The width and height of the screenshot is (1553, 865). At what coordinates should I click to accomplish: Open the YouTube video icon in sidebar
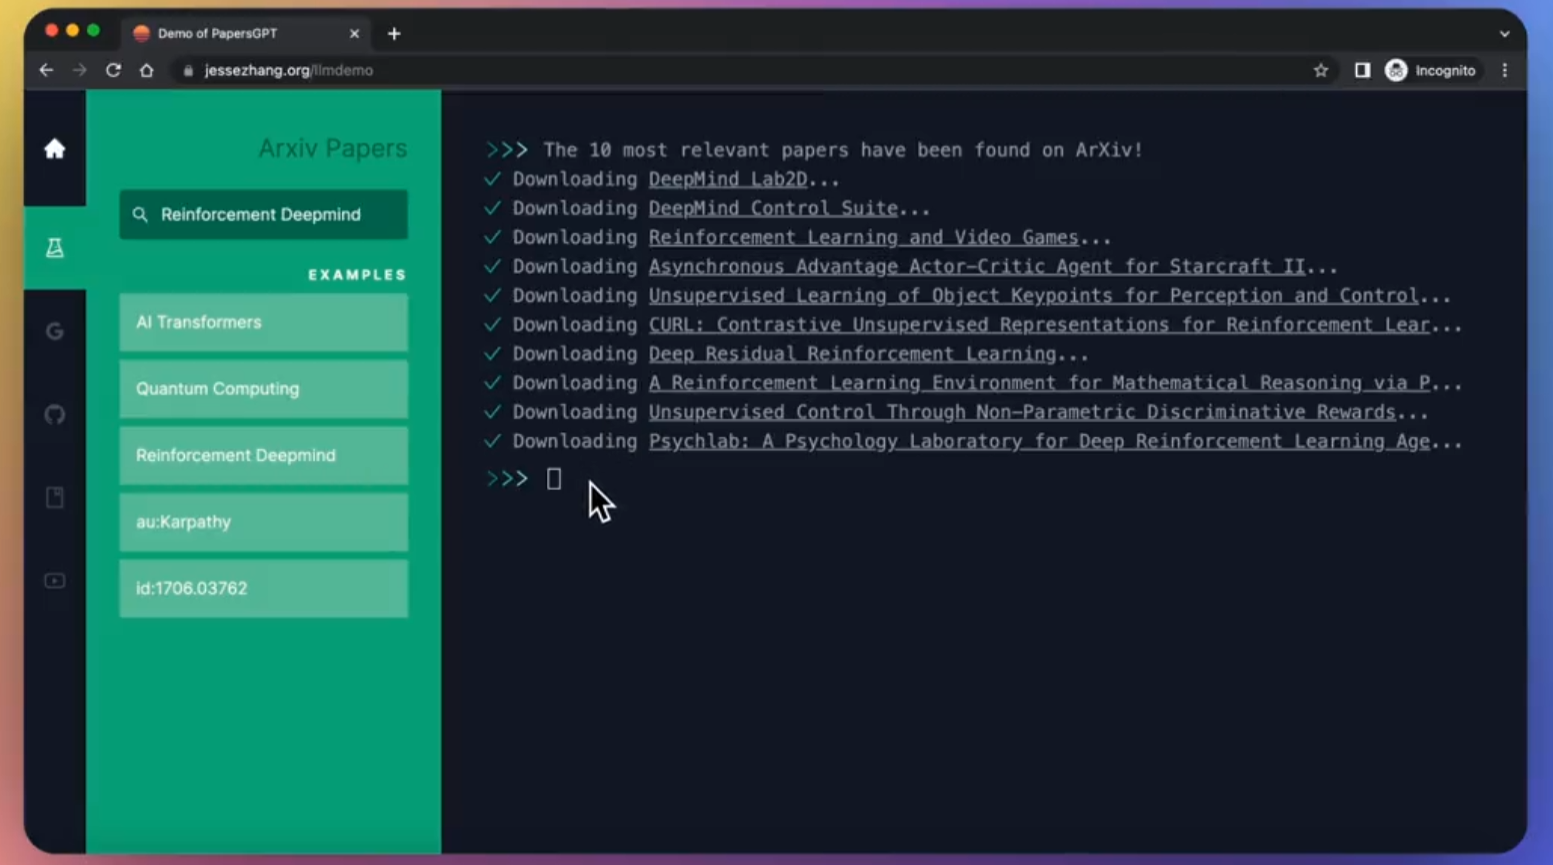coord(55,581)
